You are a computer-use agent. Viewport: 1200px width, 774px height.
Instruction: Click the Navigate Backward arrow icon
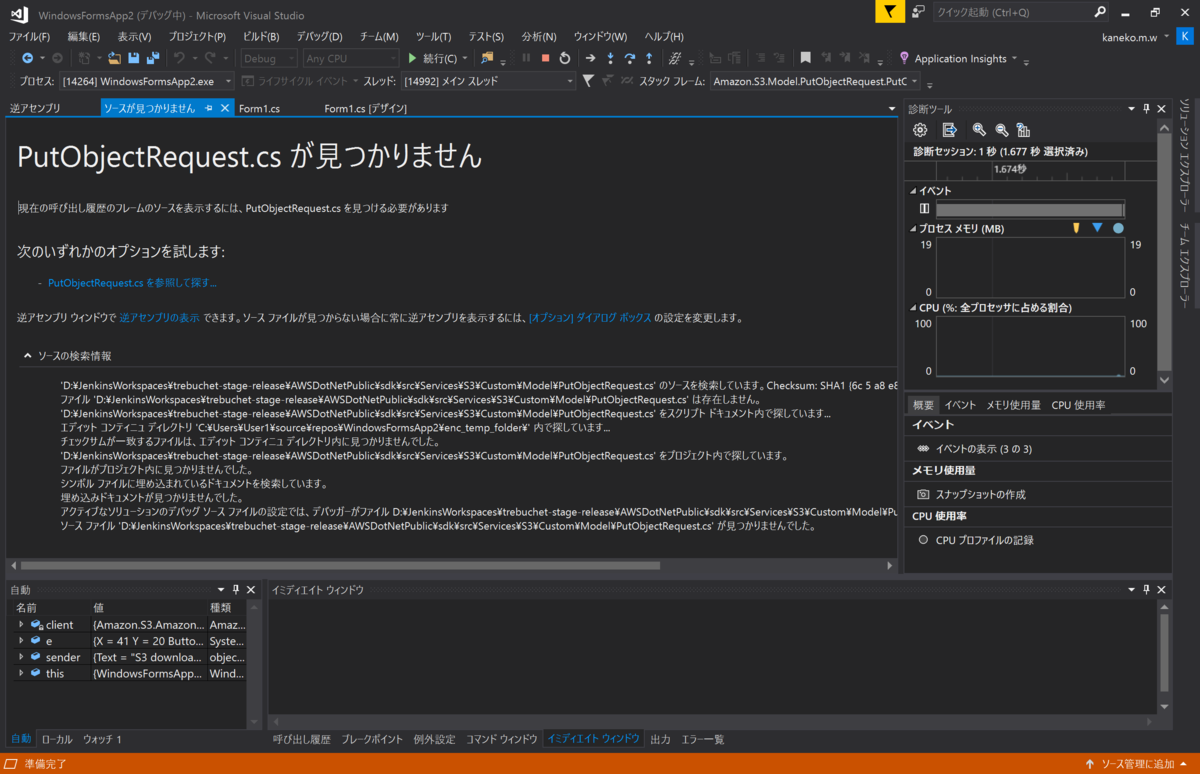(x=27, y=58)
